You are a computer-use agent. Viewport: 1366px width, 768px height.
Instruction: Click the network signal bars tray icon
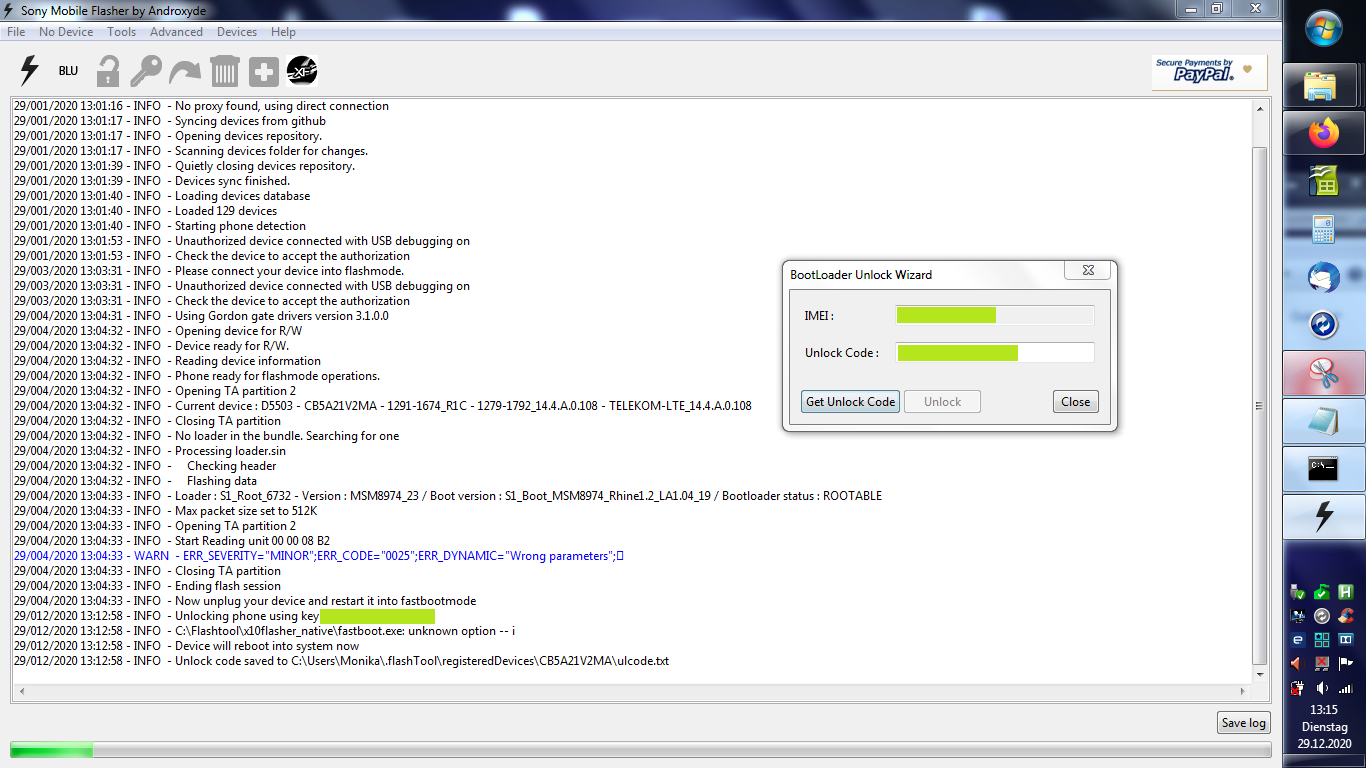click(x=1346, y=688)
